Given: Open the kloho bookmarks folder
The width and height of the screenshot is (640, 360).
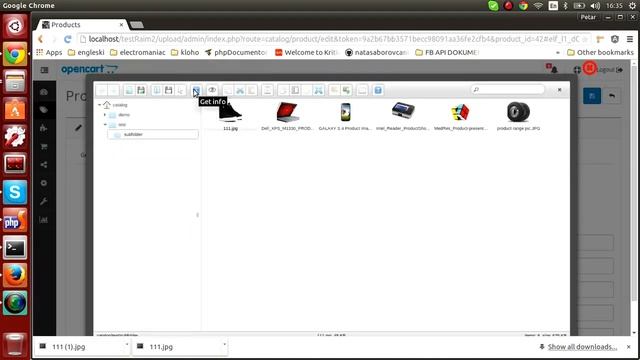Looking at the screenshot, I should (x=185, y=52).
